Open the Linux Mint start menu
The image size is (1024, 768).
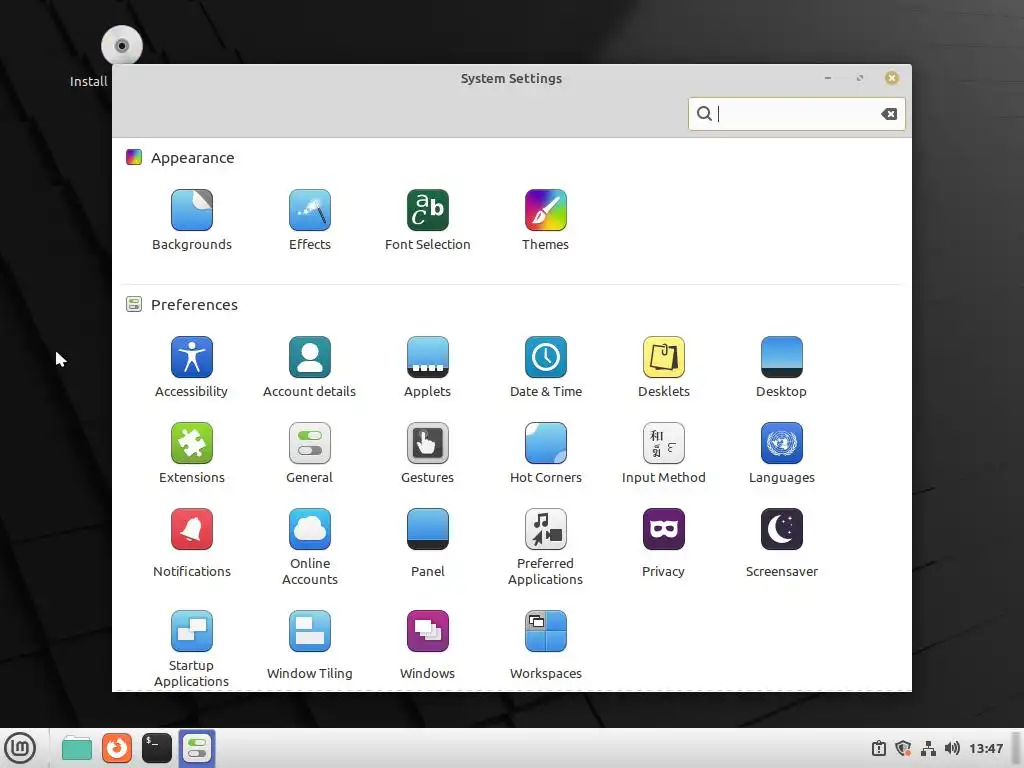(20, 748)
